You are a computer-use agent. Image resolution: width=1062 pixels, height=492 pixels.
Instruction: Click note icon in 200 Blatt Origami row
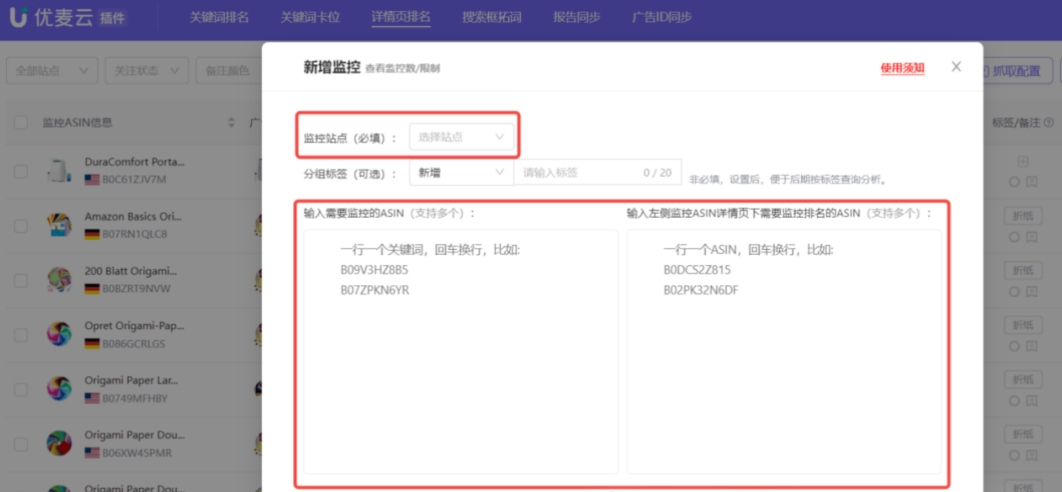[1032, 291]
